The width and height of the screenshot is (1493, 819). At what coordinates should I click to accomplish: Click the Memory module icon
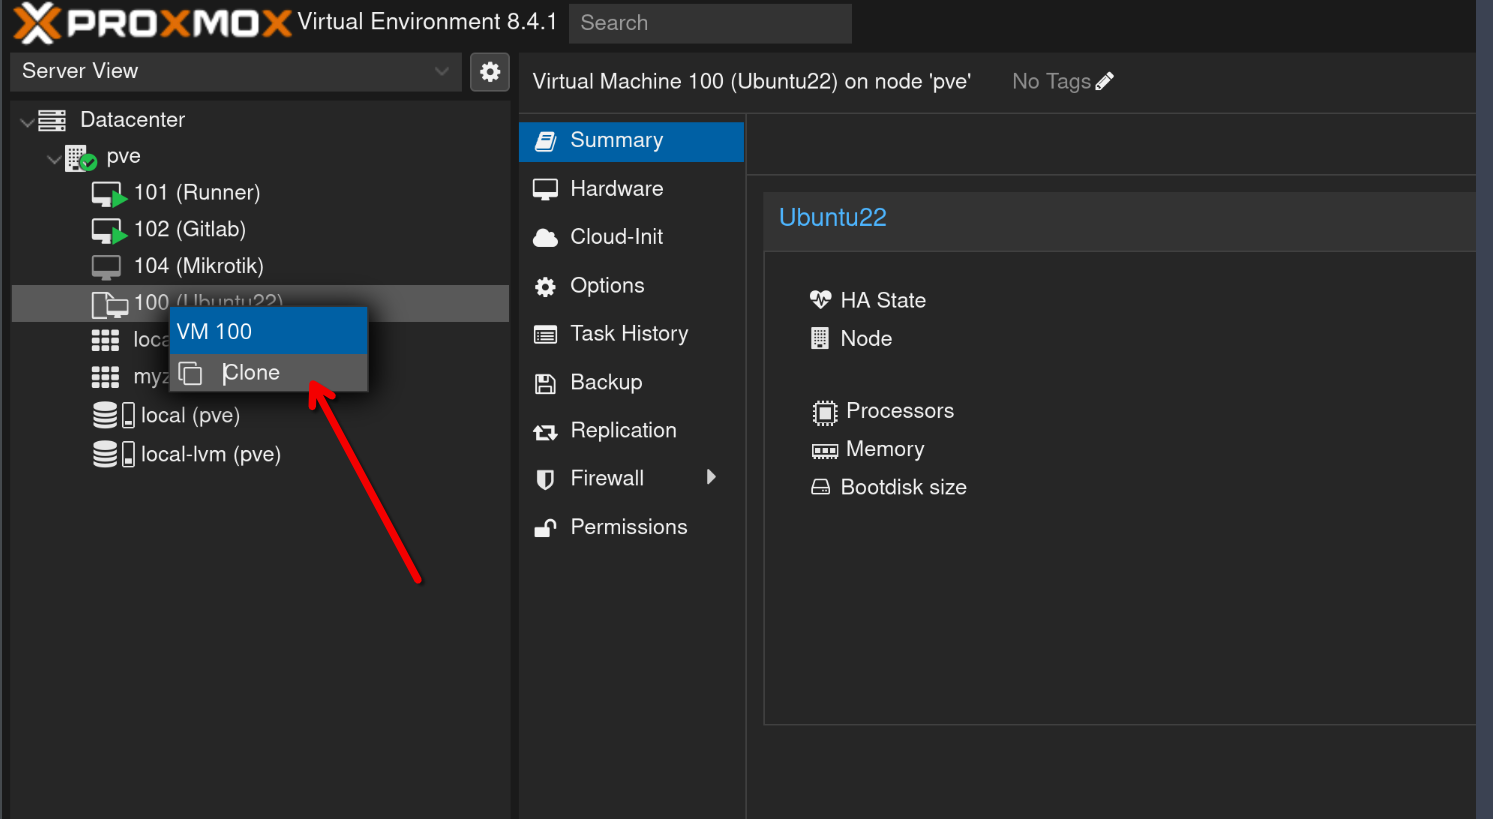[824, 451]
